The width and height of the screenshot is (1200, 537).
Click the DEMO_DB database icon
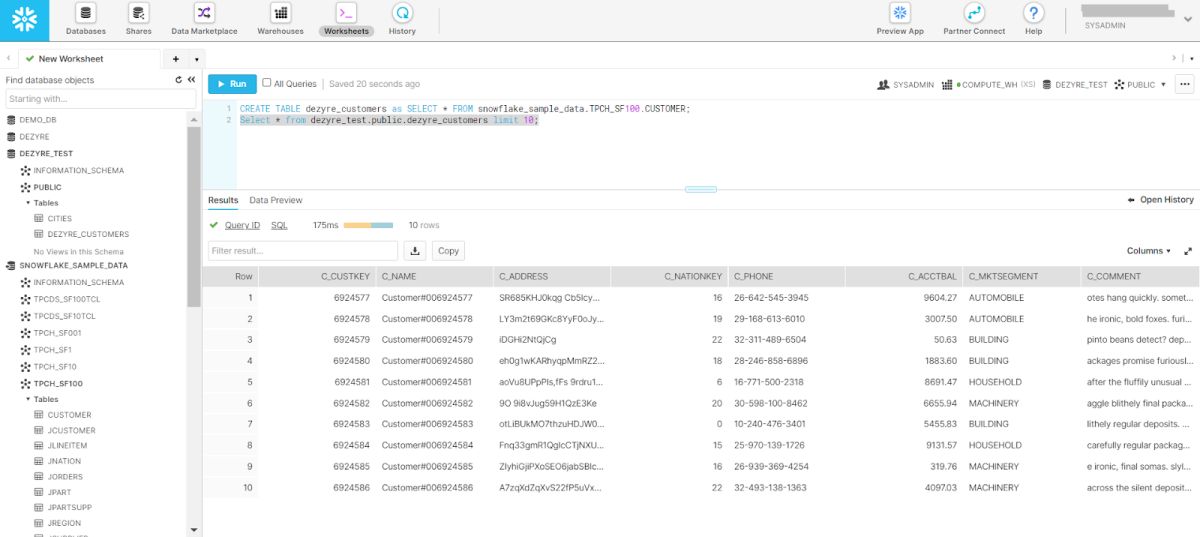click(x=11, y=120)
